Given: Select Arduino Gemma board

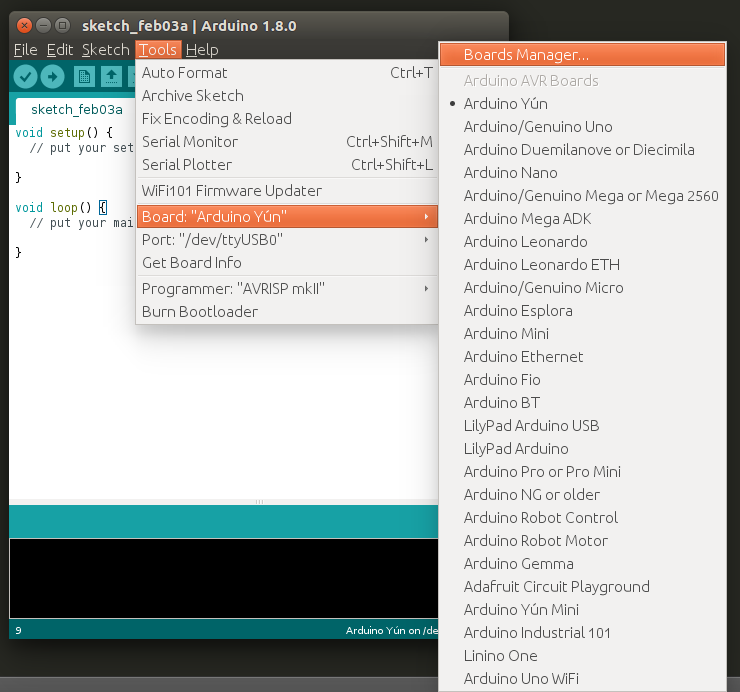Looking at the screenshot, I should pyautogui.click(x=582, y=564).
